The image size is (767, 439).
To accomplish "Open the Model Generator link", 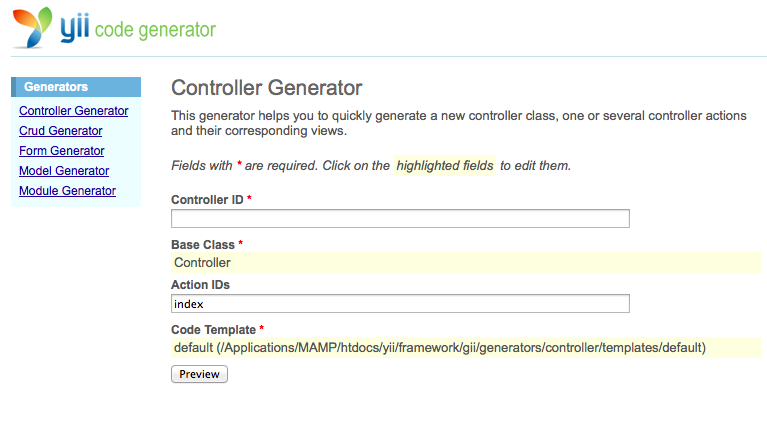I will point(64,171).
